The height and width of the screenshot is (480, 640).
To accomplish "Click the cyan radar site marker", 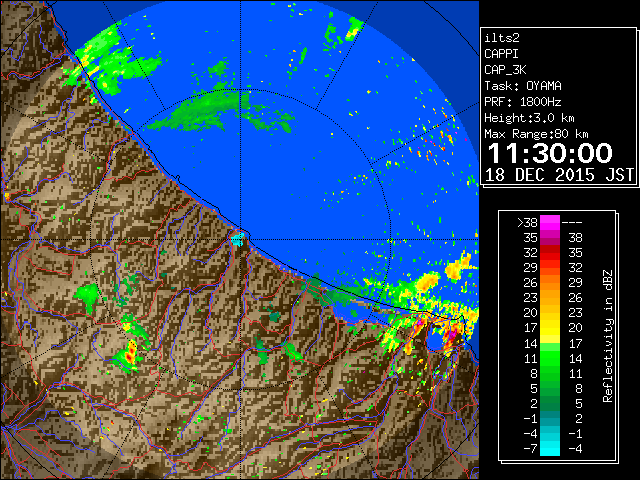I will pos(237,238).
